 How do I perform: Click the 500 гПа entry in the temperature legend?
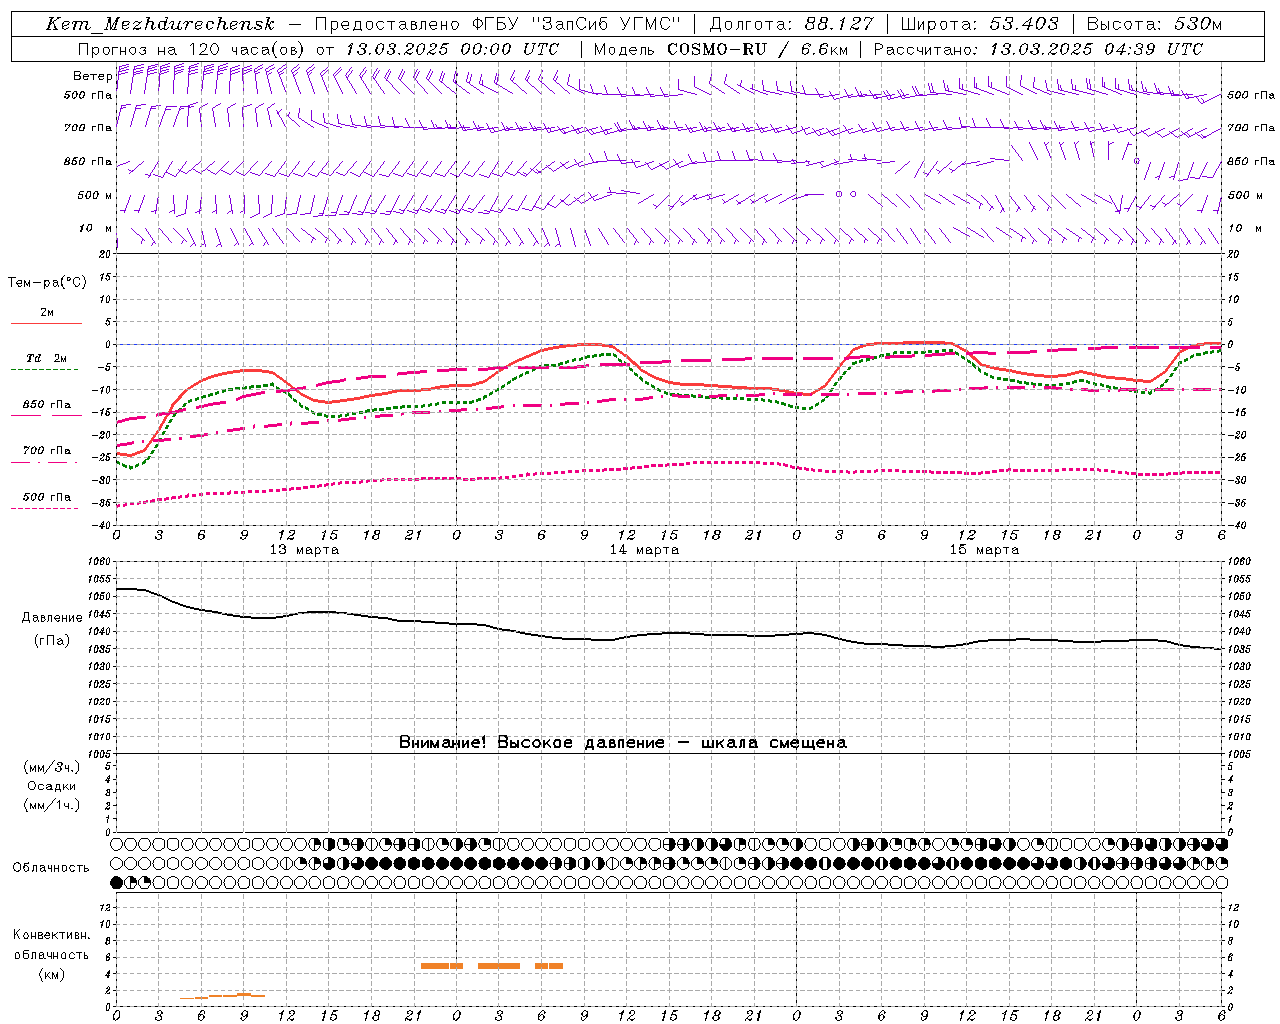46,497
